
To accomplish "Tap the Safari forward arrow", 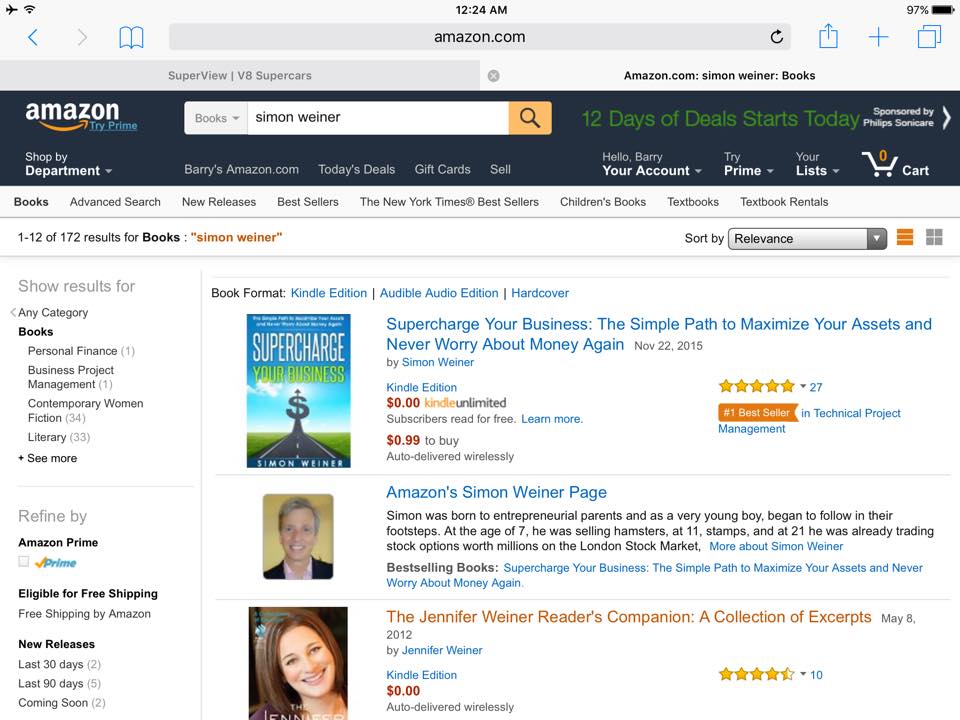I will pyautogui.click(x=82, y=37).
